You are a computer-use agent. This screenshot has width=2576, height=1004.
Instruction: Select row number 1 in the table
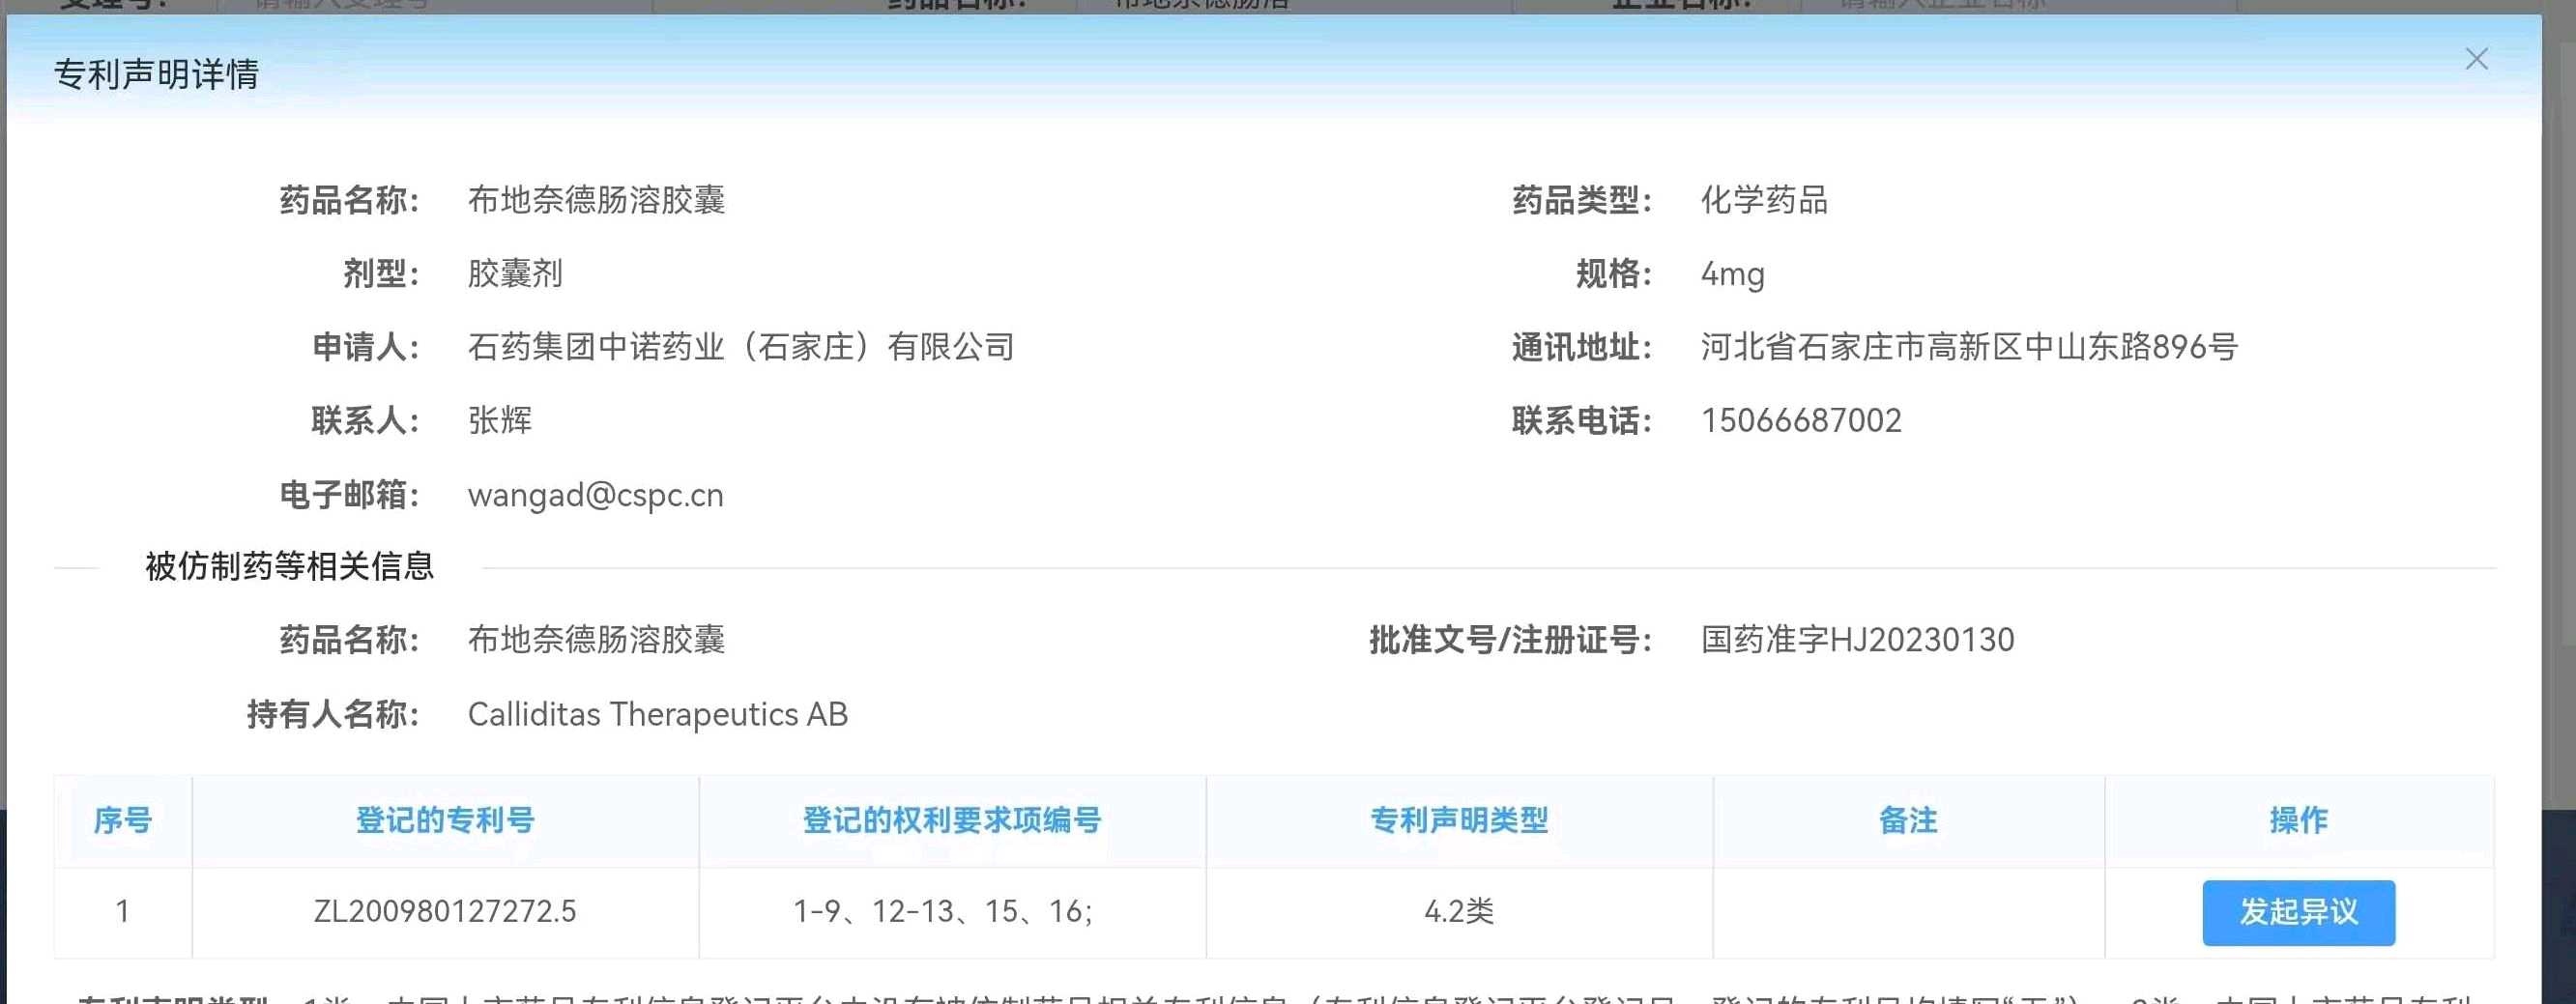[122, 911]
